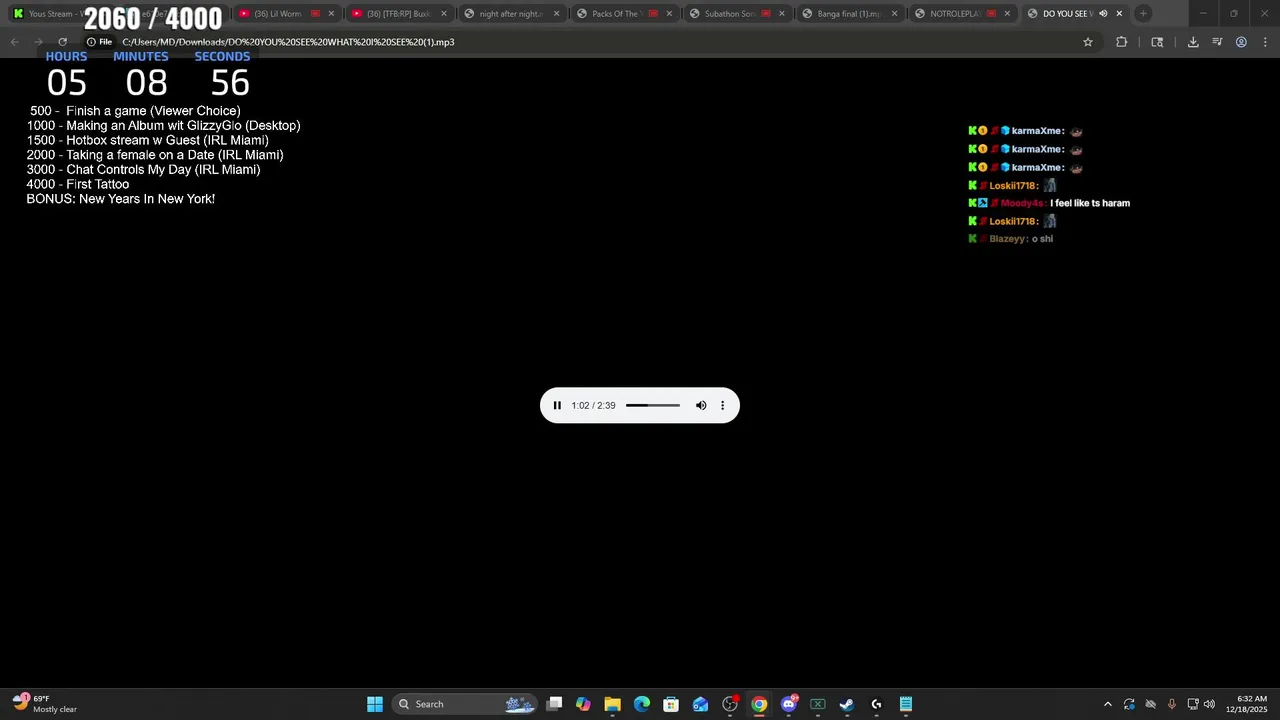1280x720 pixels.
Task: Mute the audio player volume
Action: 701,405
